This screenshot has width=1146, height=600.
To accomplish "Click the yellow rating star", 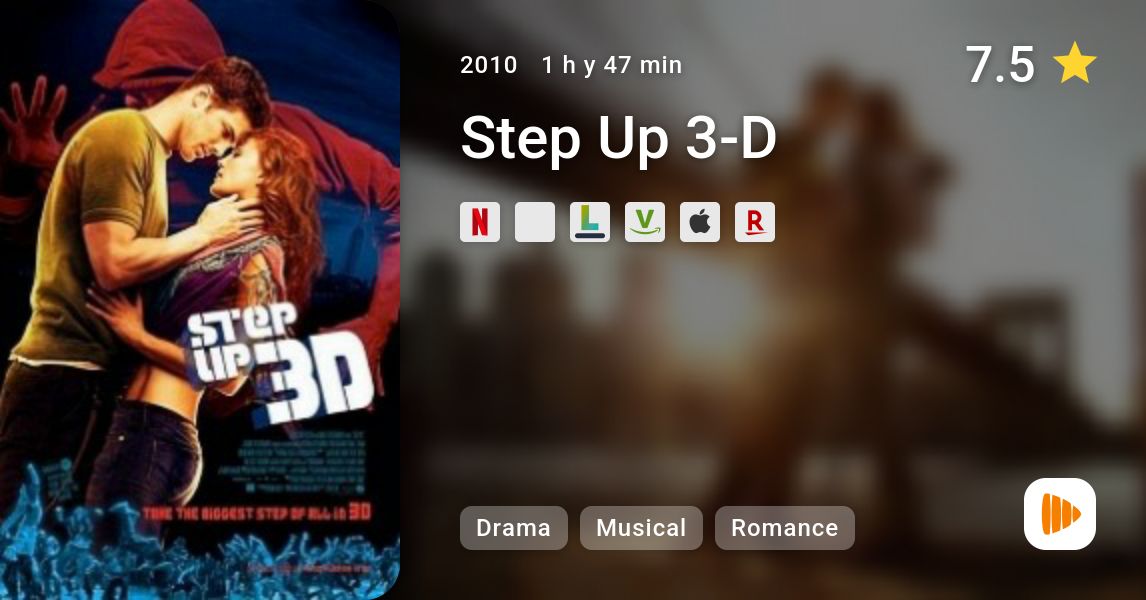I will 1075,63.
